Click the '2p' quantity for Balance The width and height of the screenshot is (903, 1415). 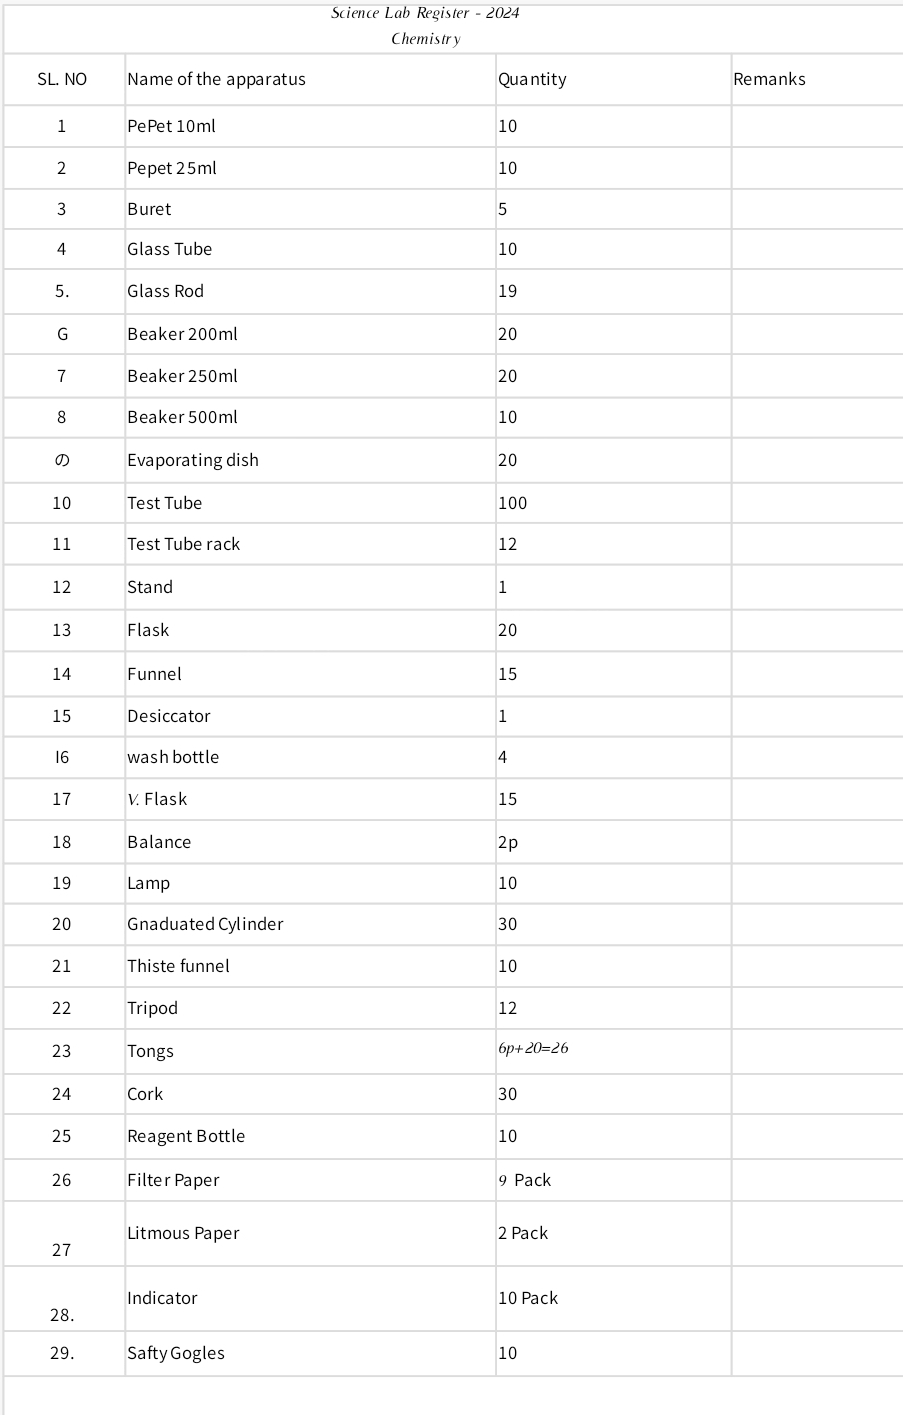point(508,842)
